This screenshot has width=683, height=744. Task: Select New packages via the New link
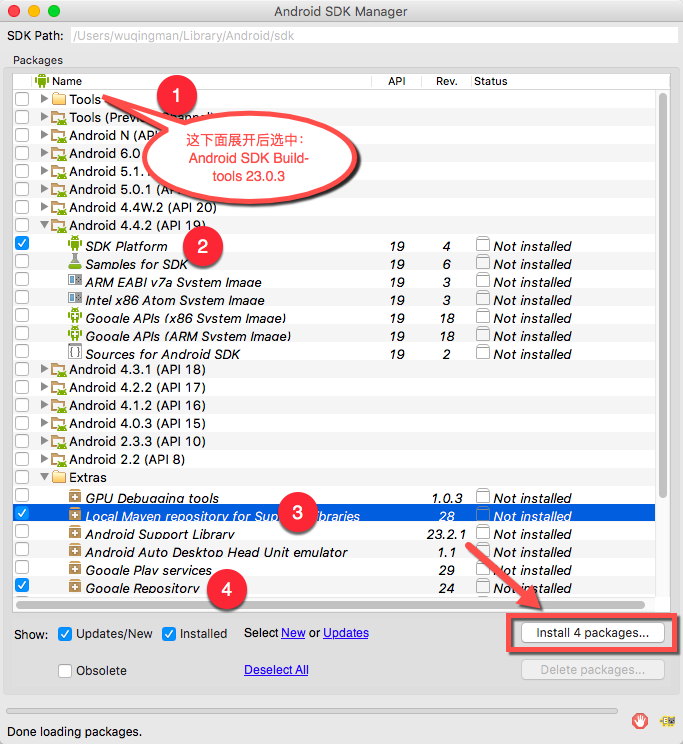point(293,633)
